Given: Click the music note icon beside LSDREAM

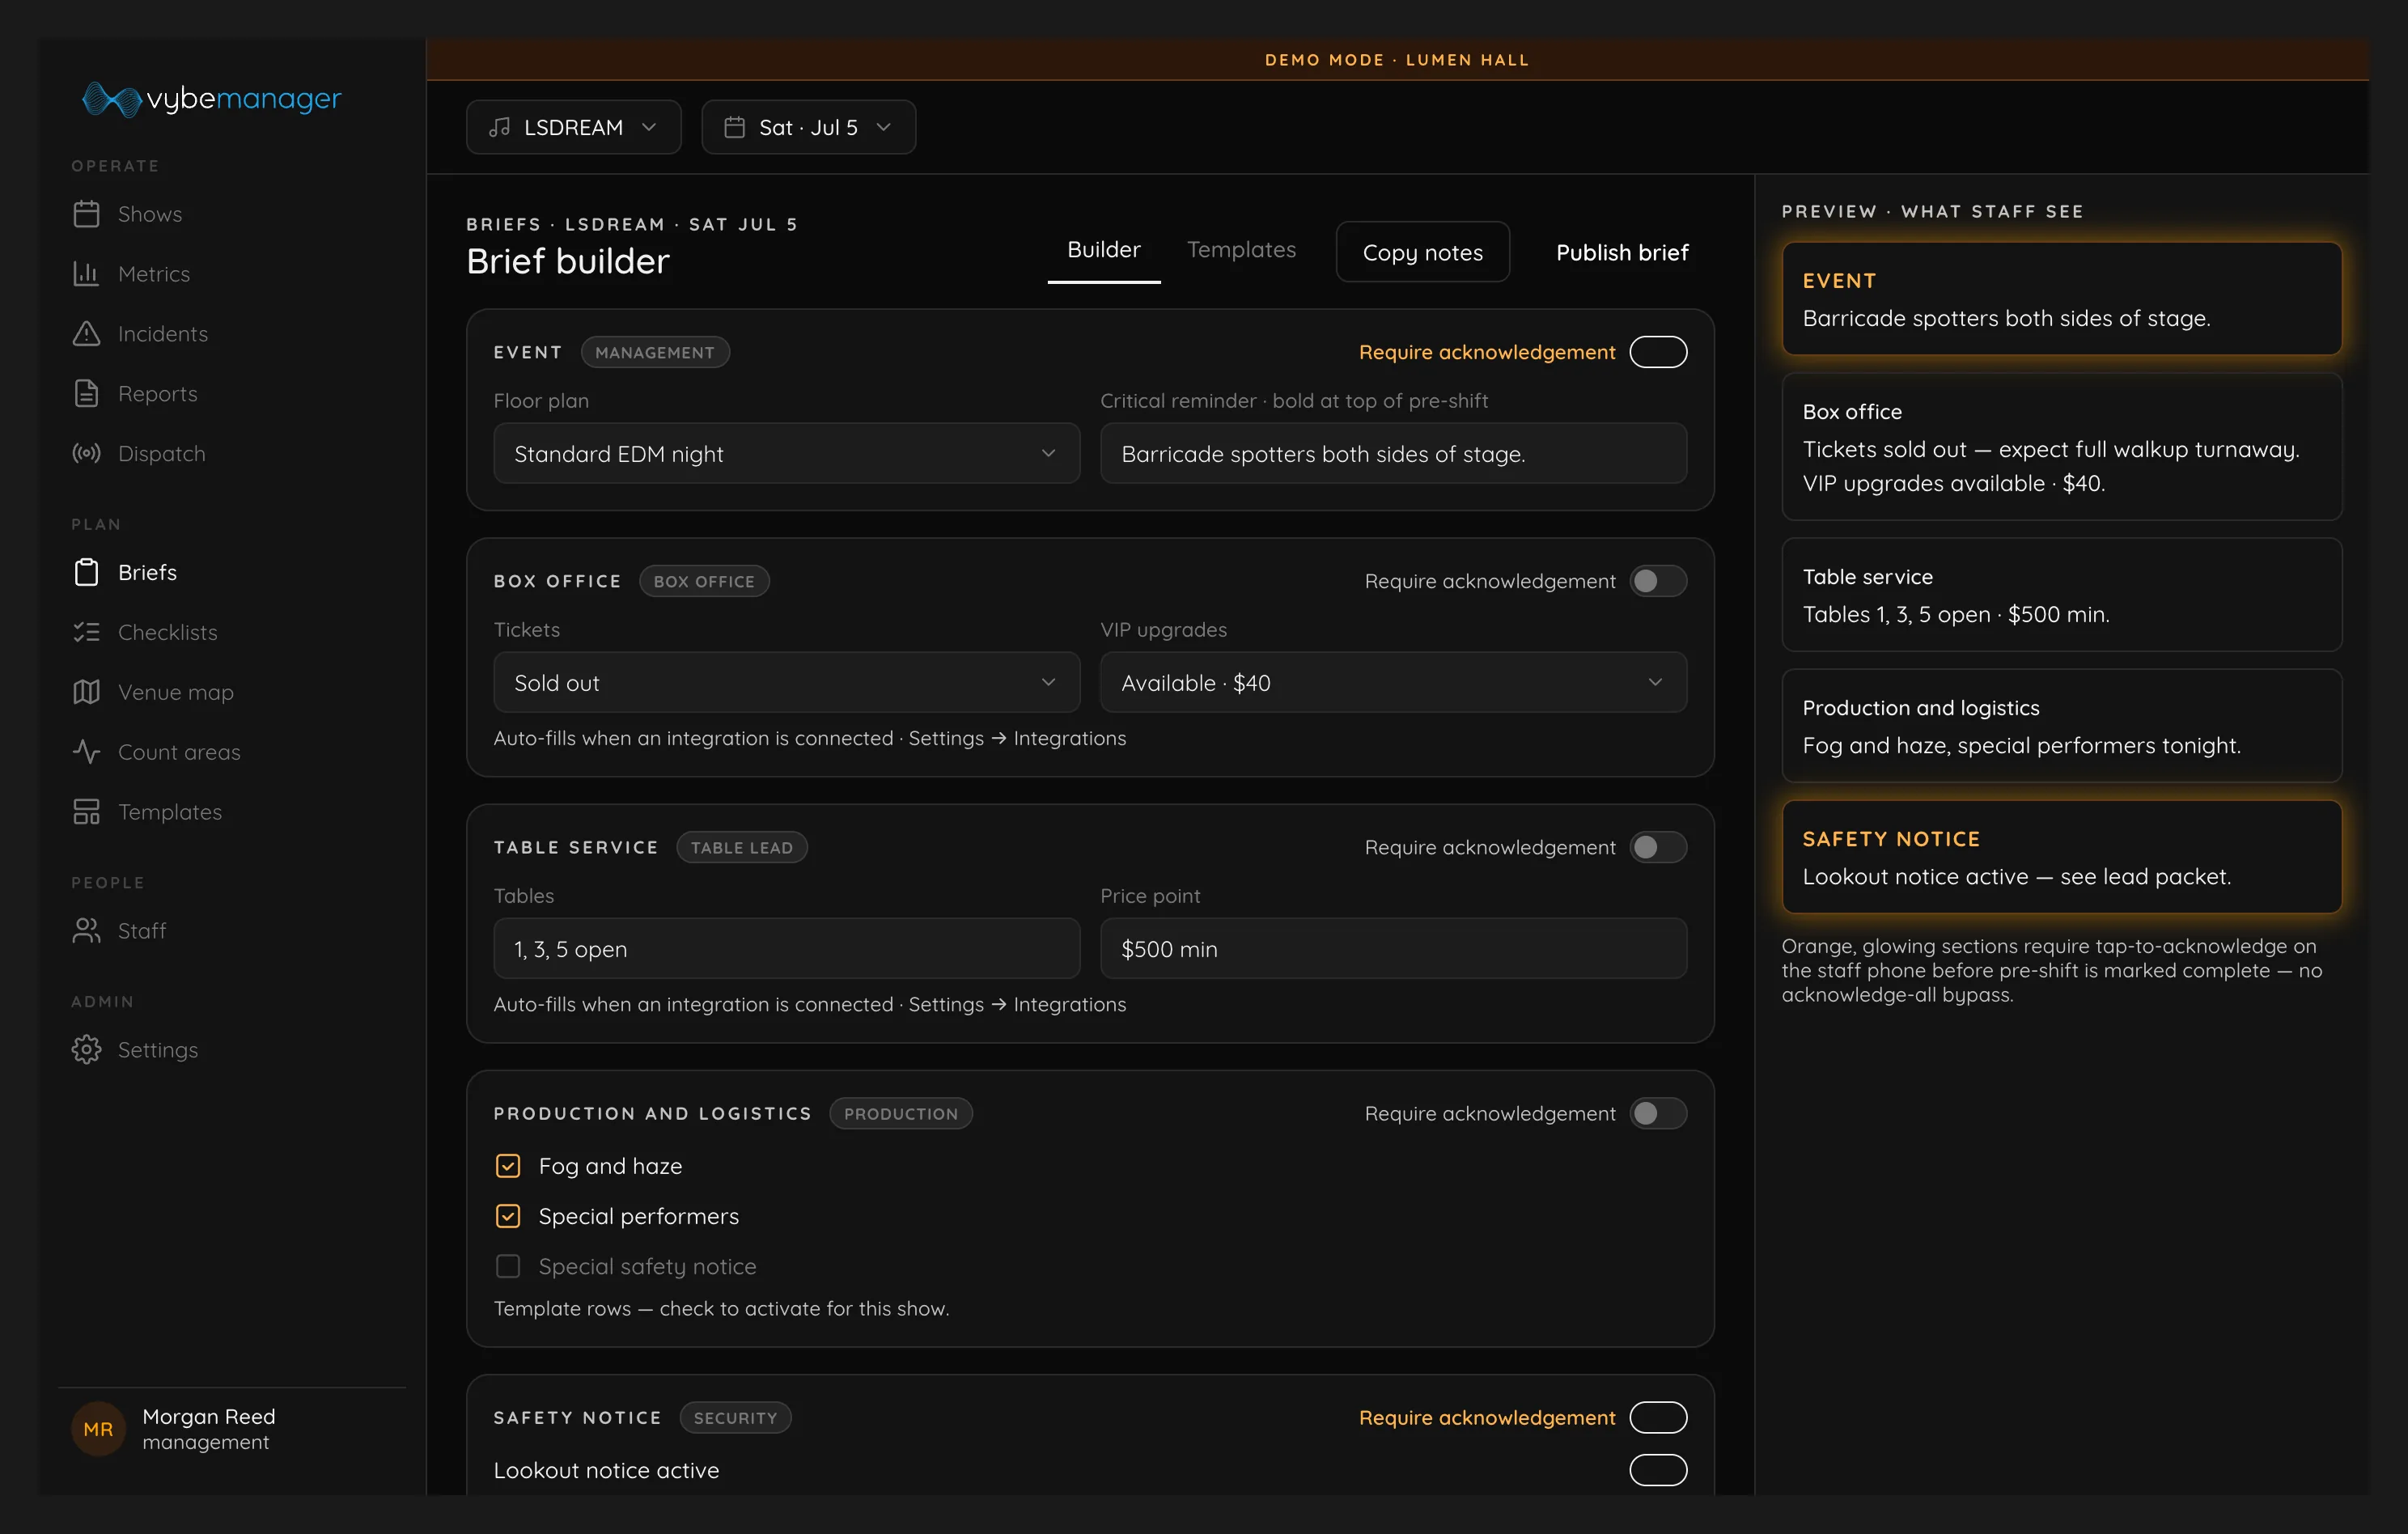Looking at the screenshot, I should click(500, 128).
